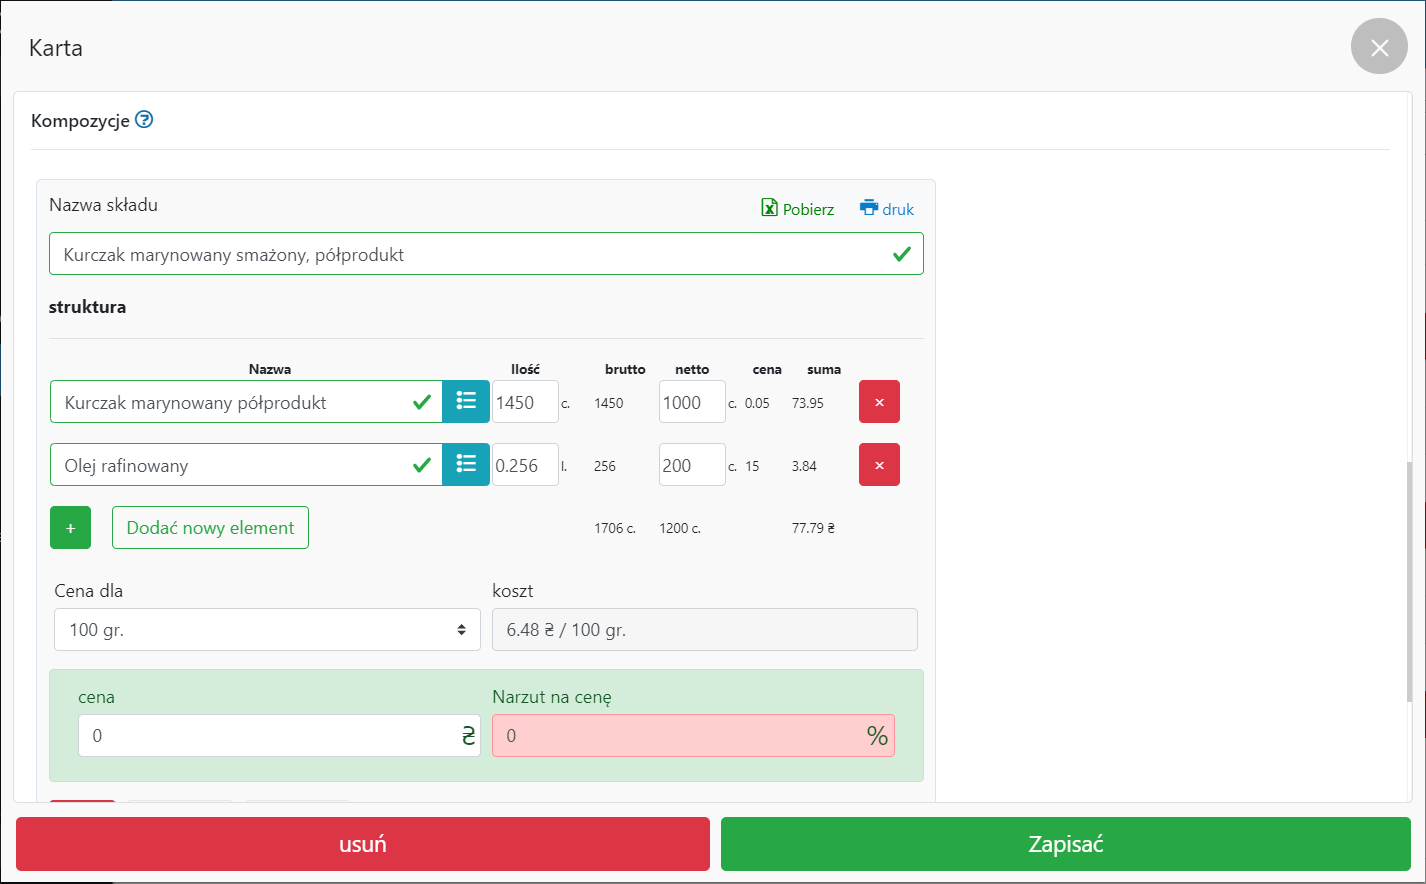This screenshot has width=1426, height=884.
Task: Focus quantity field showing 0.256
Action: pos(525,465)
